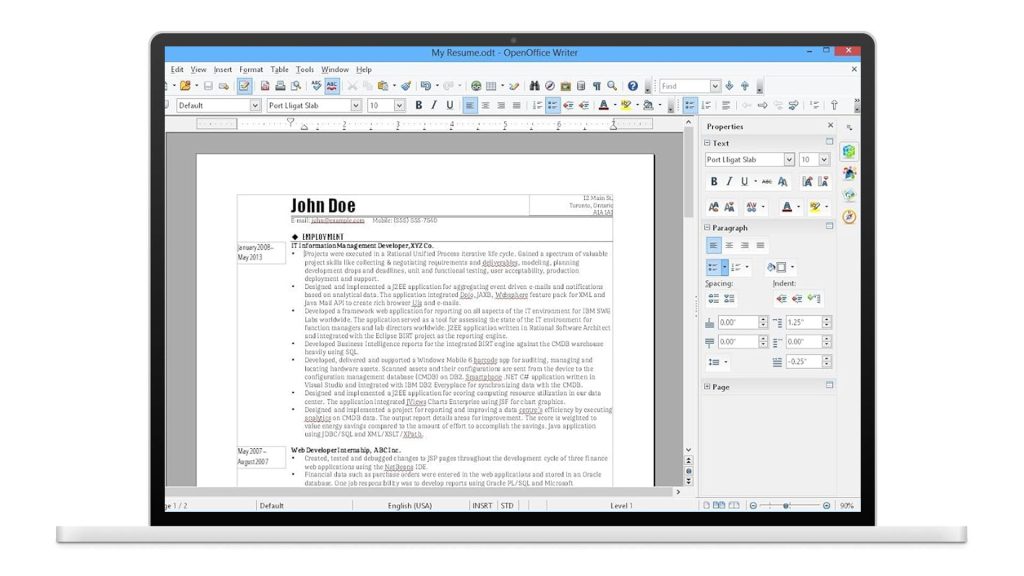Type in the Find toolbar search field
Viewport: 1024px width, 576px height.
(x=686, y=85)
